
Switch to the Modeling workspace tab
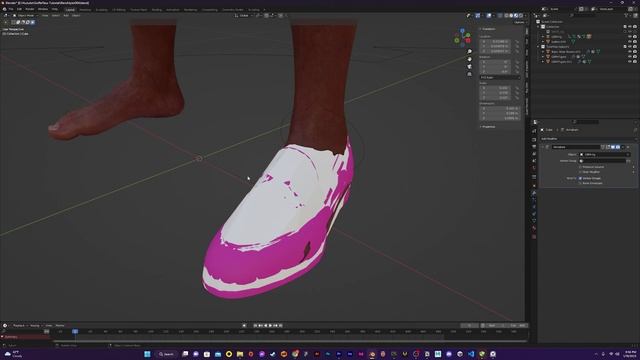85,9
